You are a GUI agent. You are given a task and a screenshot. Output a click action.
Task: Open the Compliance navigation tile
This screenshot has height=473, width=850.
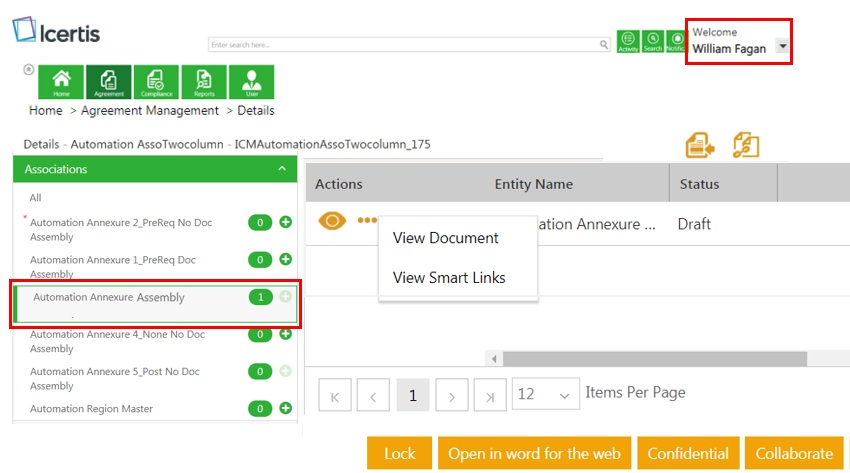coord(155,82)
